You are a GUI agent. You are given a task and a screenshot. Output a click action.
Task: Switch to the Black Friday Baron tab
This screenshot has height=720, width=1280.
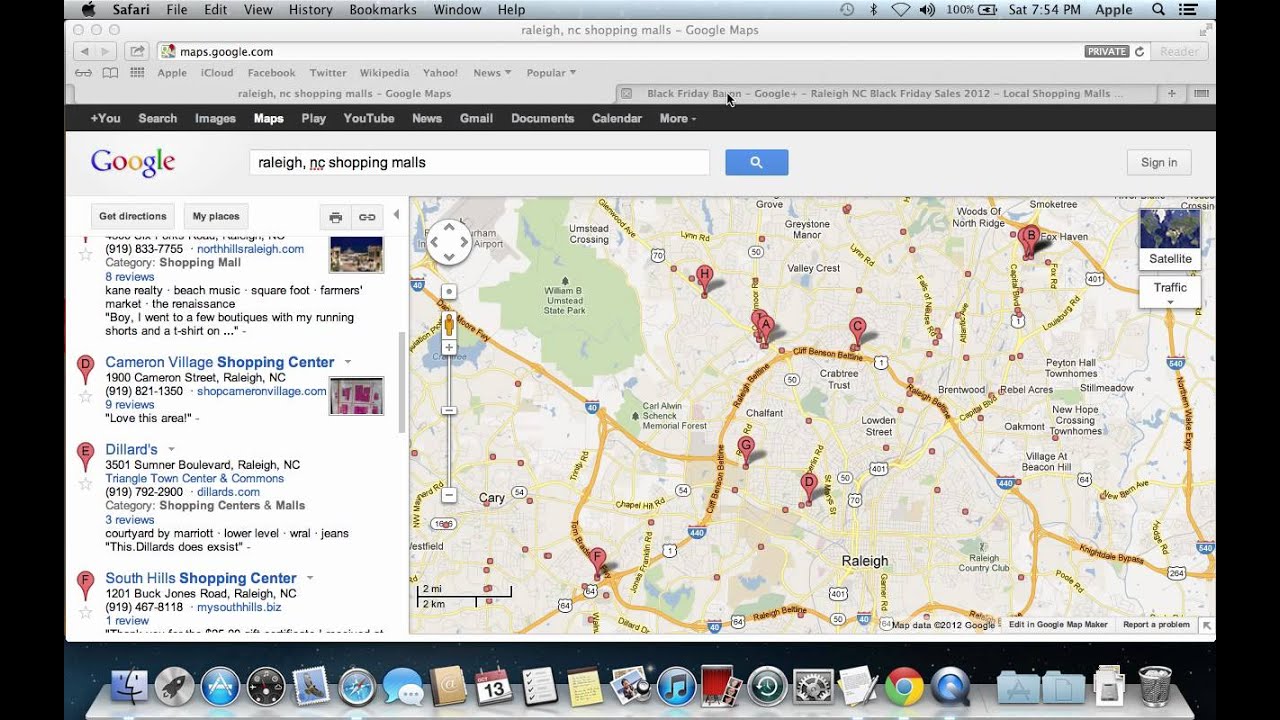(x=878, y=93)
